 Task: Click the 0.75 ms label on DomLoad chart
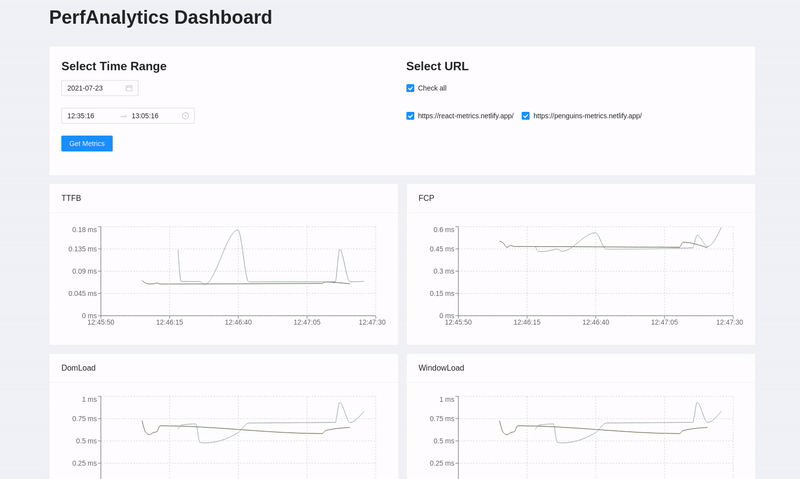84,419
